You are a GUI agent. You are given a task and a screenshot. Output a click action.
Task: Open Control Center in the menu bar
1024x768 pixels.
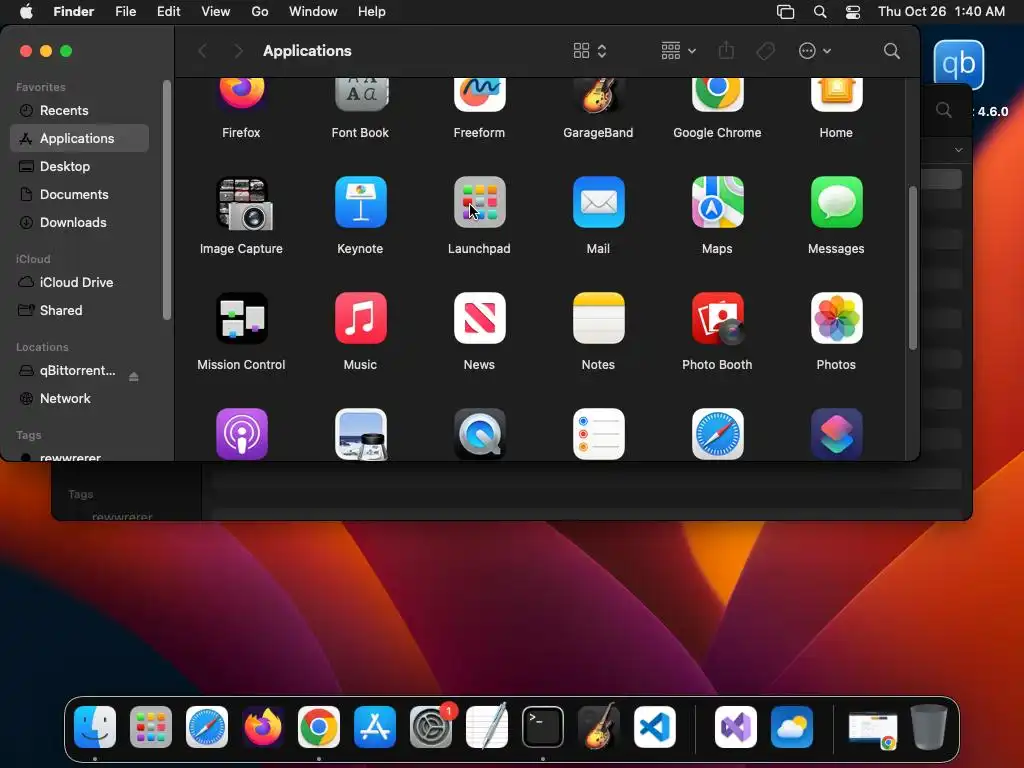click(x=852, y=12)
